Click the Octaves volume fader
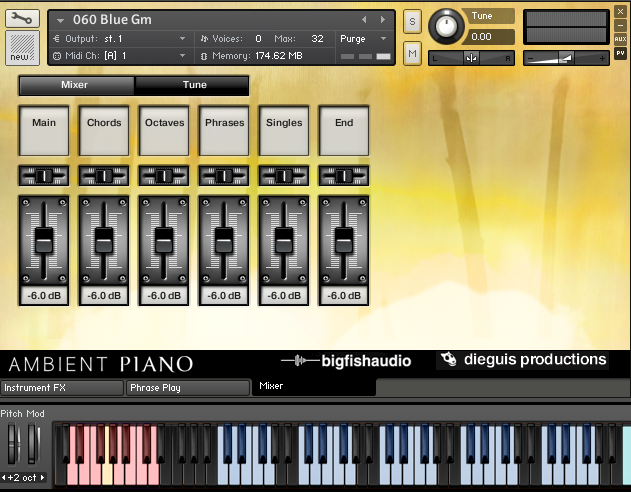The height and width of the screenshot is (492, 631). (x=164, y=240)
